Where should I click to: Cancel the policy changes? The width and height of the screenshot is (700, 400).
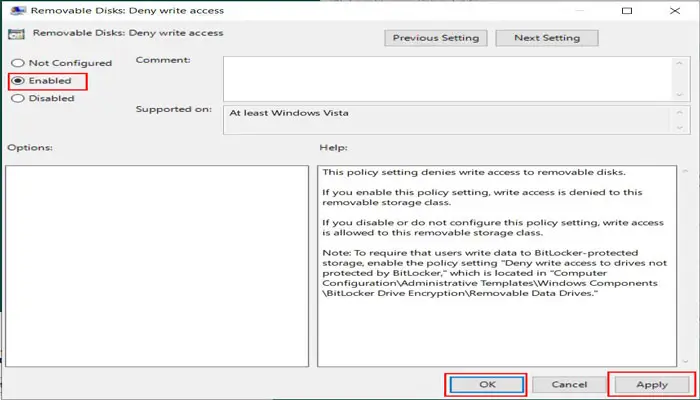[x=569, y=383]
